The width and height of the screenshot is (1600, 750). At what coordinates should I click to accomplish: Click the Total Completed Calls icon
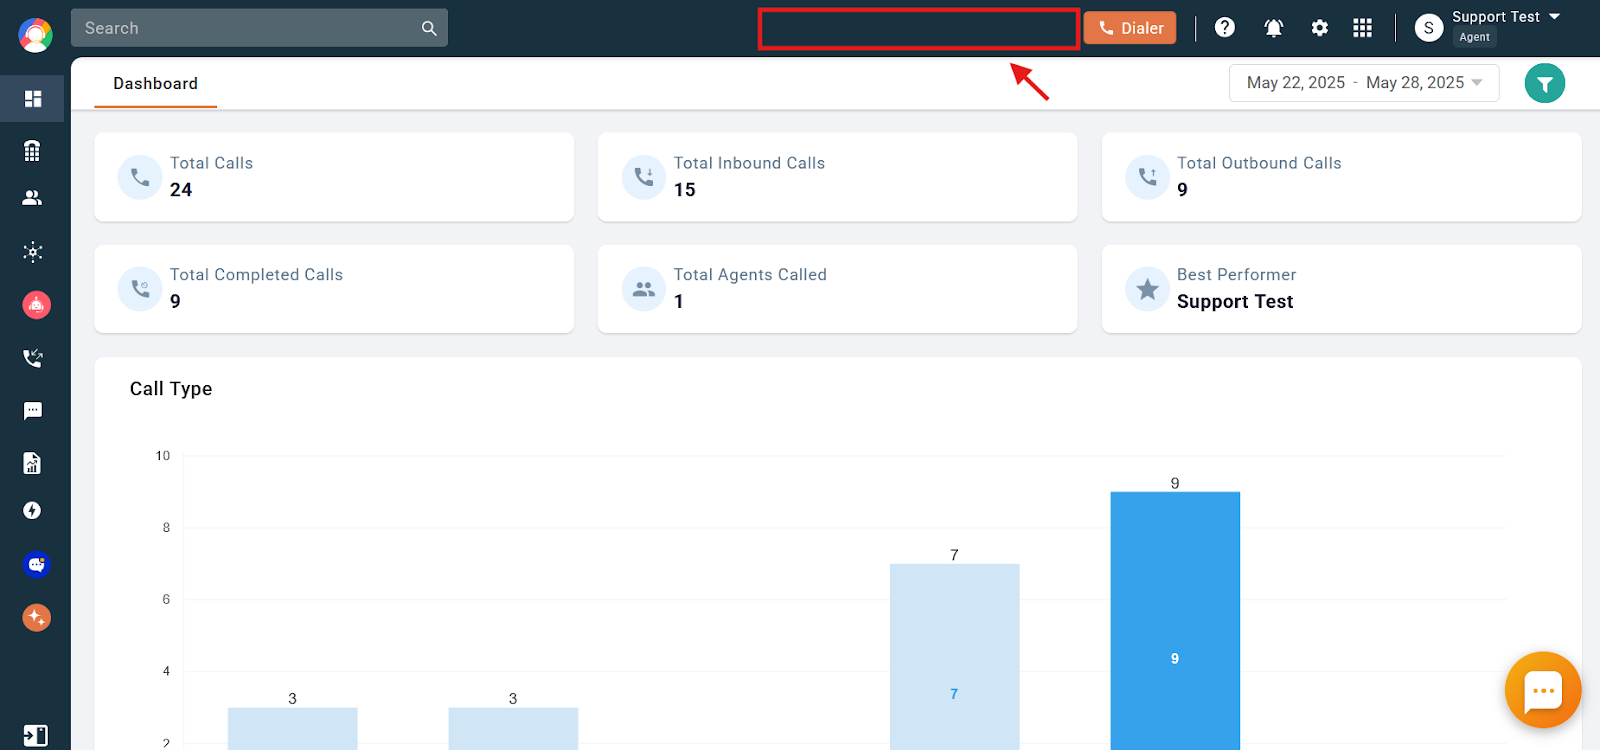(140, 289)
